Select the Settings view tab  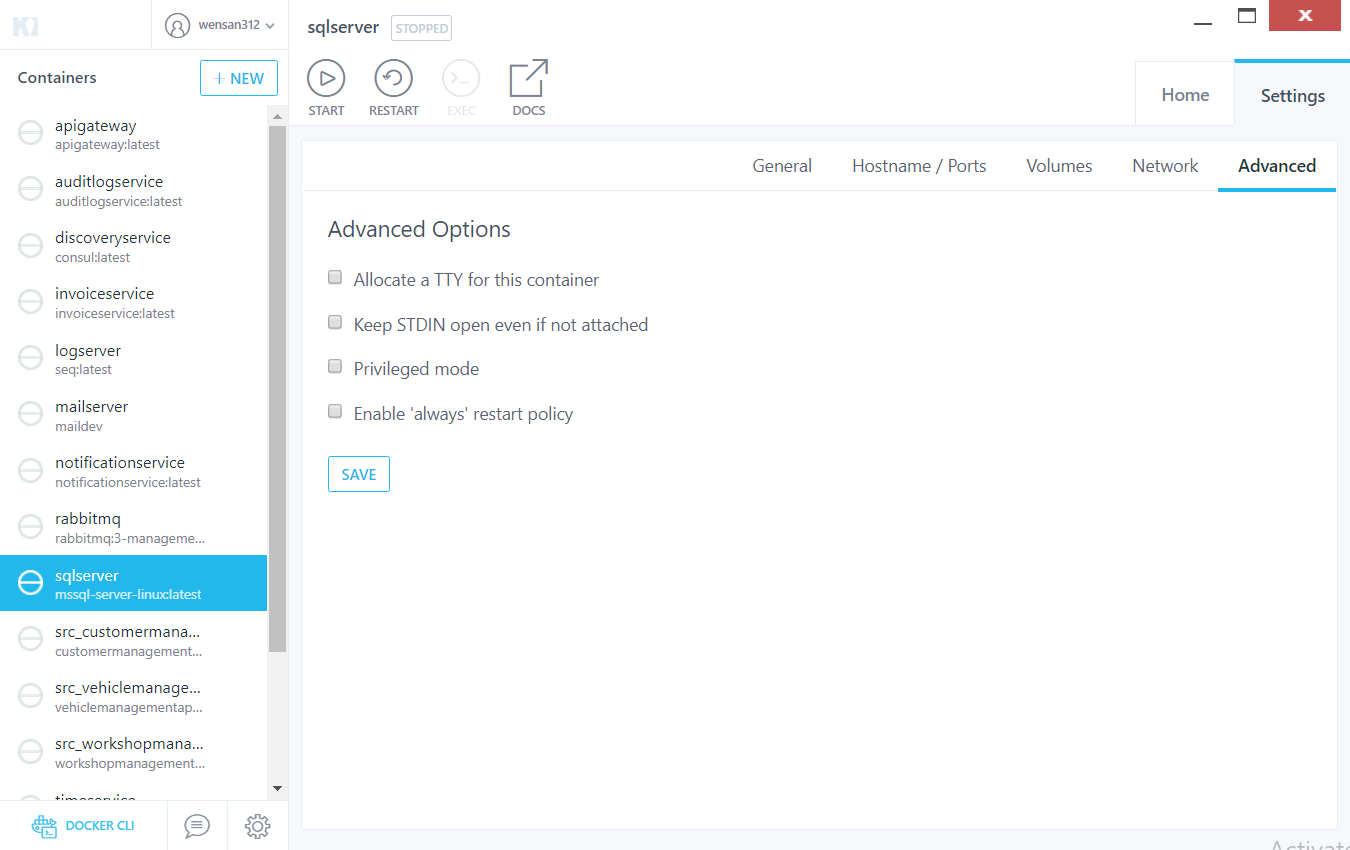tap(1292, 94)
